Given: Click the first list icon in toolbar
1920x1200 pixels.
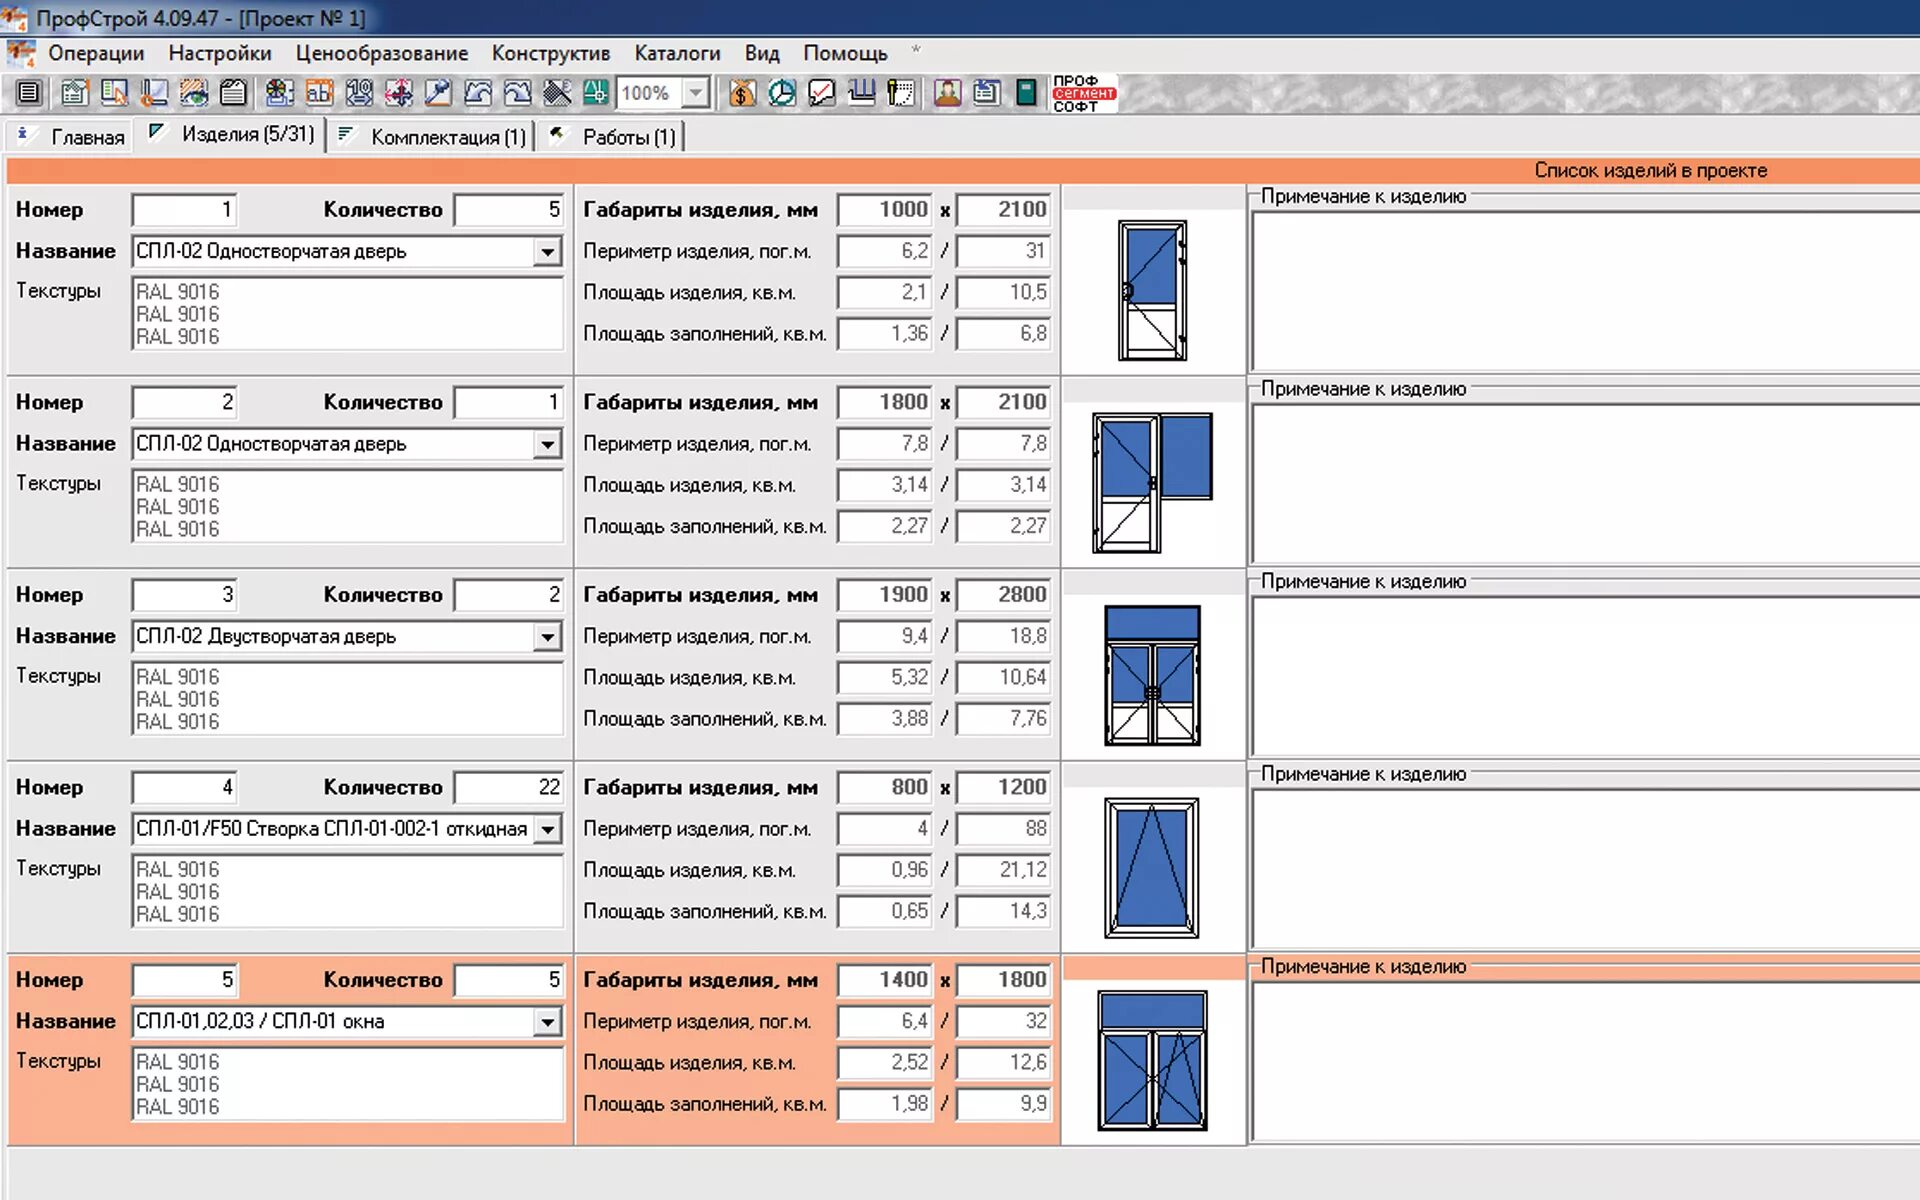Looking at the screenshot, I should coord(28,93).
